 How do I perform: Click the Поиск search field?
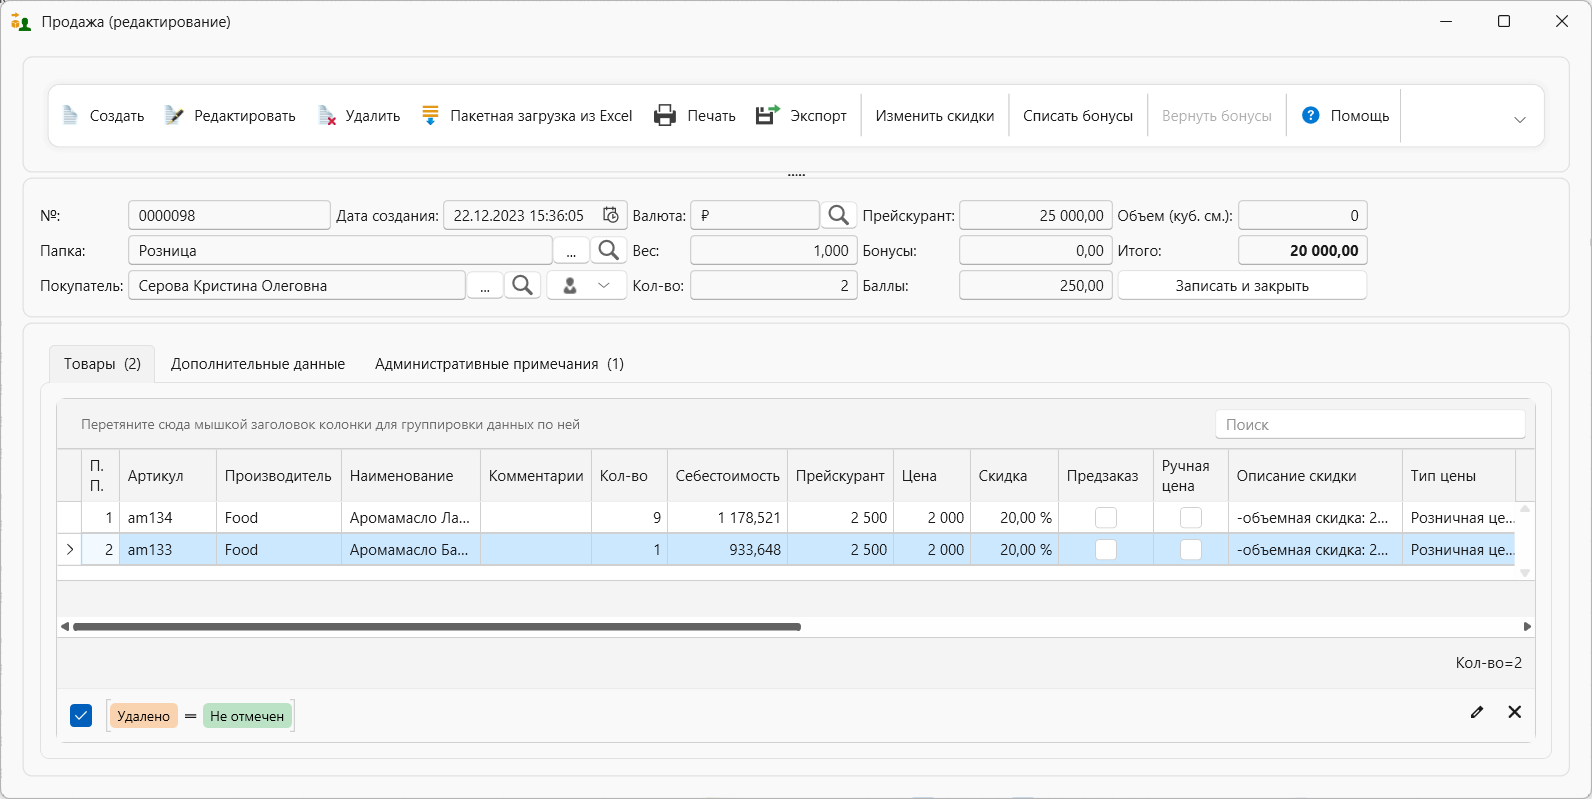pyautogui.click(x=1370, y=424)
